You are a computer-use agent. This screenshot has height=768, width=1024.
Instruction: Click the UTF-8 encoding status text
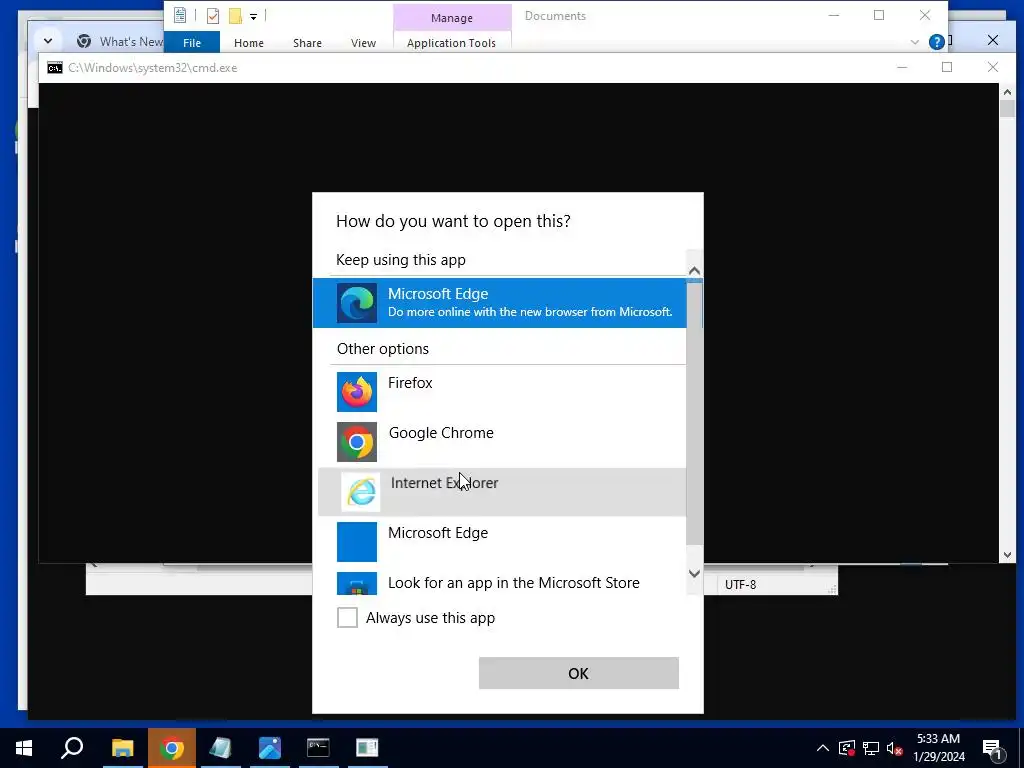pyautogui.click(x=741, y=584)
